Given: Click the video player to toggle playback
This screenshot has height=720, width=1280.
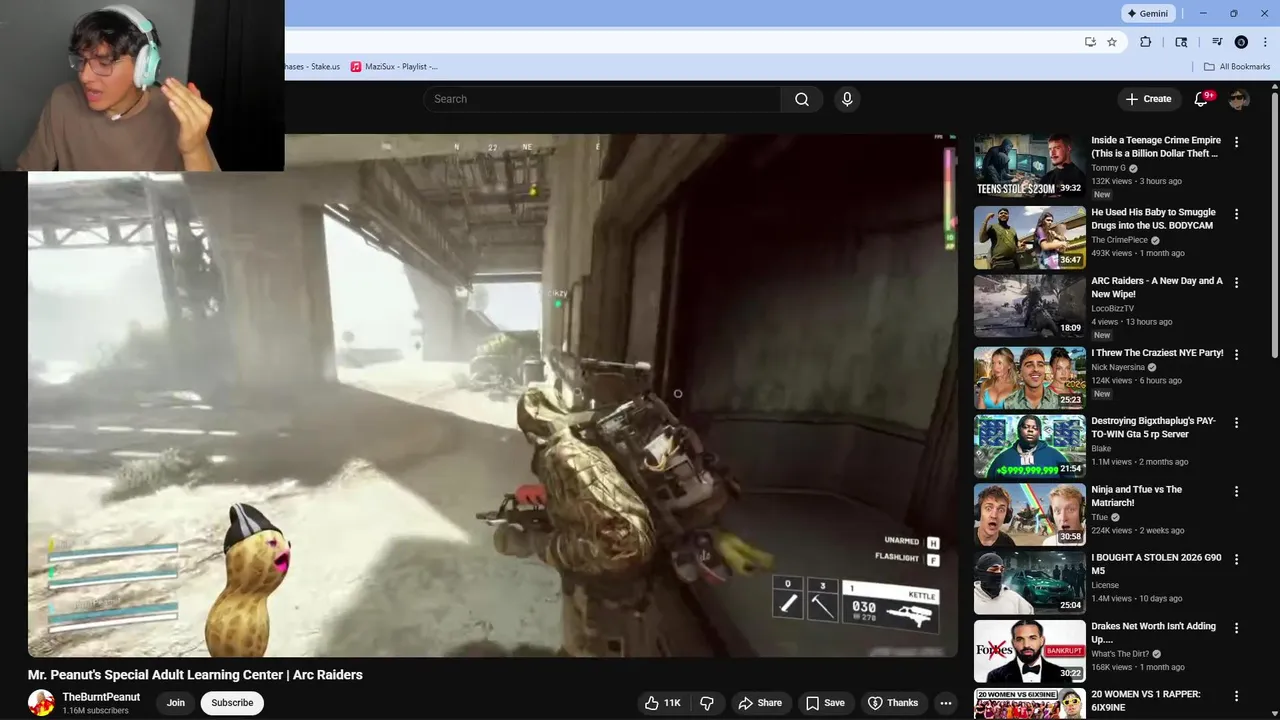Looking at the screenshot, I should (x=492, y=395).
